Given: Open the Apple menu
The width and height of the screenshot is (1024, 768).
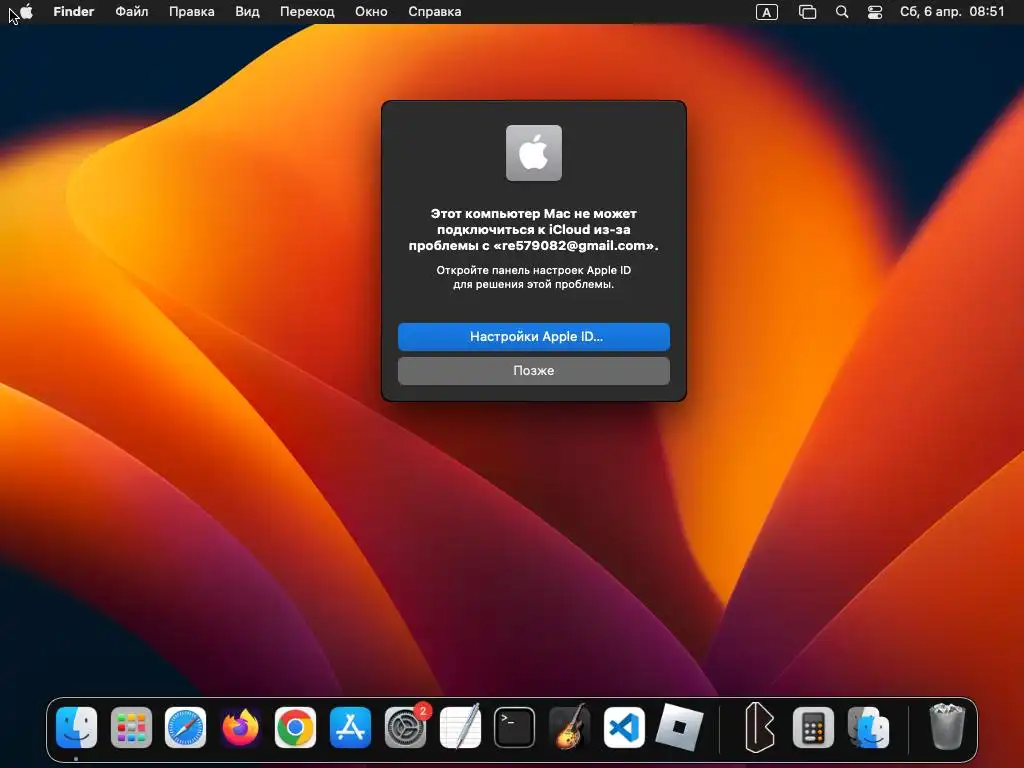Looking at the screenshot, I should [x=26, y=12].
